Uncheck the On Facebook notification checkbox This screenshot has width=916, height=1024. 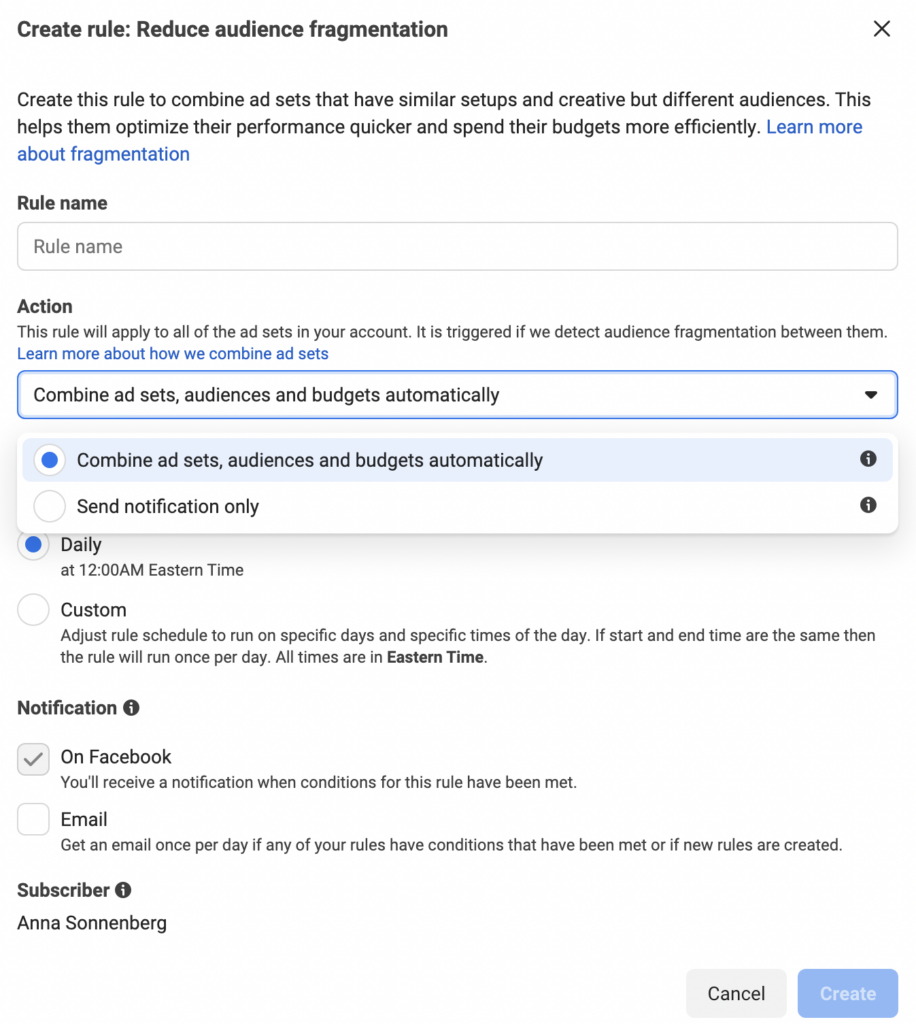click(x=33, y=759)
